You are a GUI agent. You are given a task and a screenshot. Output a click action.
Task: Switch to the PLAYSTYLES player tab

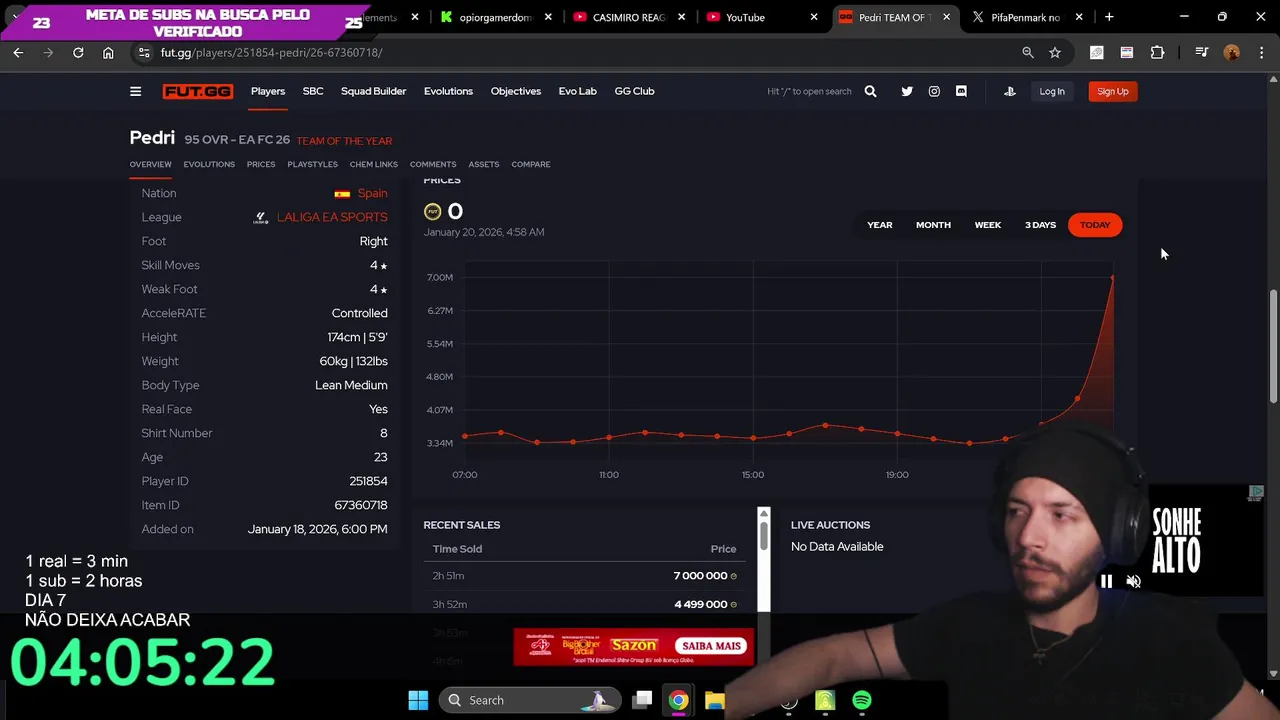(x=312, y=164)
